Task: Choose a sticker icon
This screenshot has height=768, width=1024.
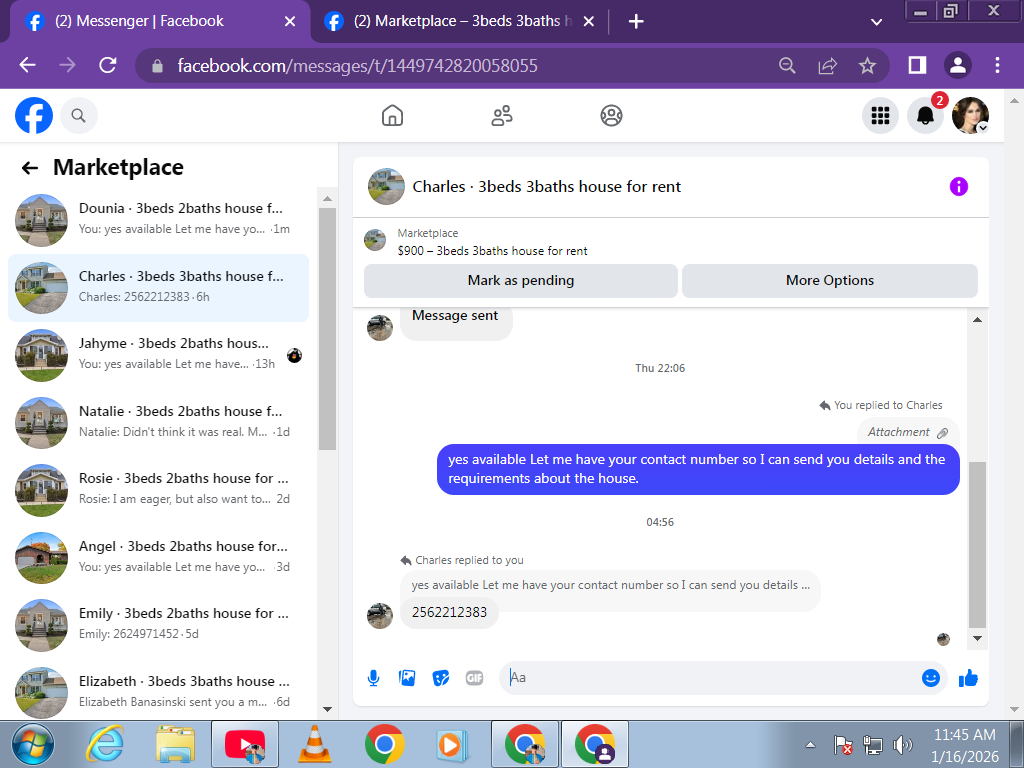Action: point(441,678)
